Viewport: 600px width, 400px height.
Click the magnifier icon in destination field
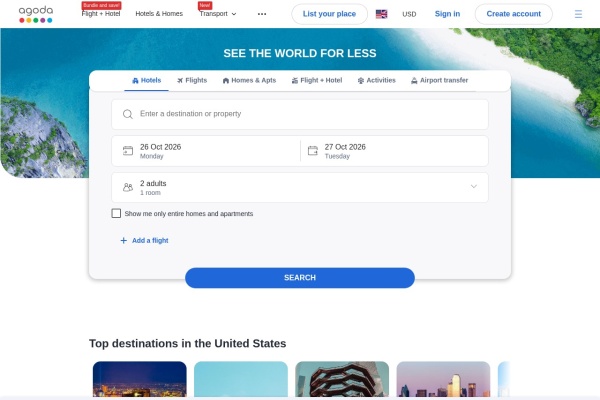tap(128, 114)
